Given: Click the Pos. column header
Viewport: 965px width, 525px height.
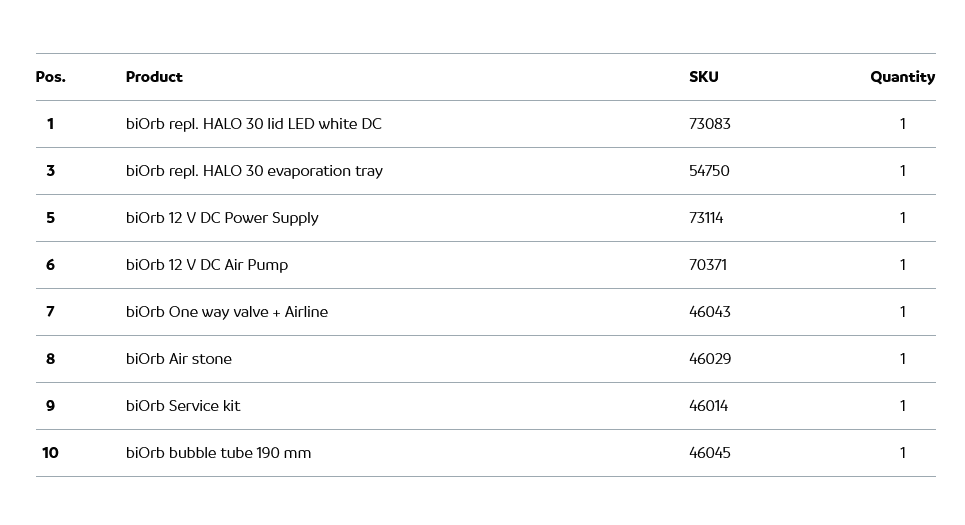Looking at the screenshot, I should (50, 77).
